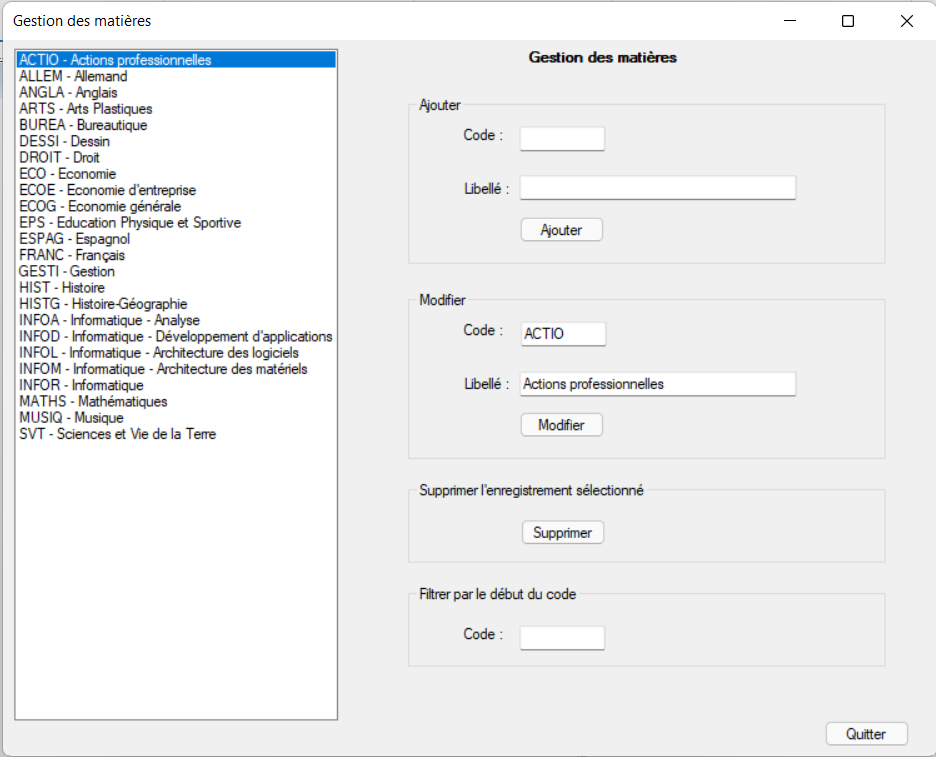
Task: Click the Code field containing ACTIO
Action: coord(562,334)
